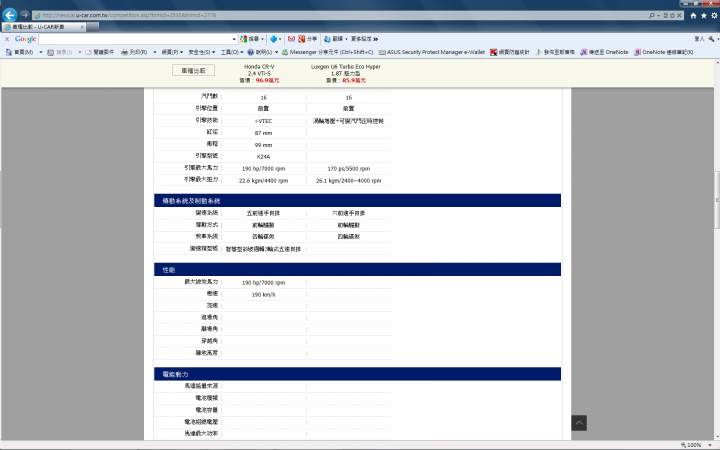Click the Send to OneNote button
Viewport: 720px width, 450px height.
click(604, 52)
